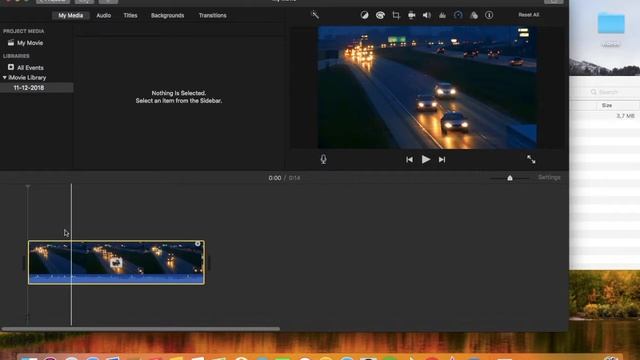Click the All Events star icon
The width and height of the screenshot is (640, 360).
click(11, 67)
